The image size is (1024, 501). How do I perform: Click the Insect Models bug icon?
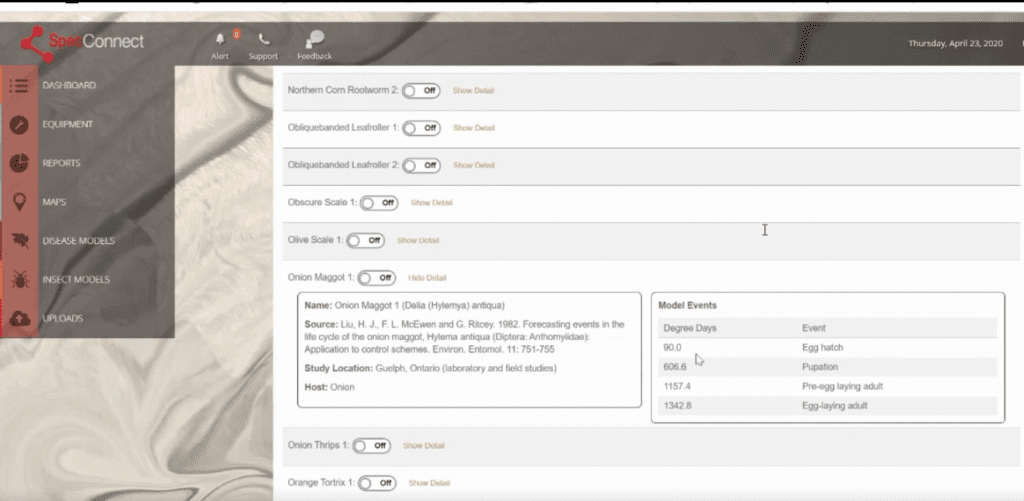(x=19, y=280)
